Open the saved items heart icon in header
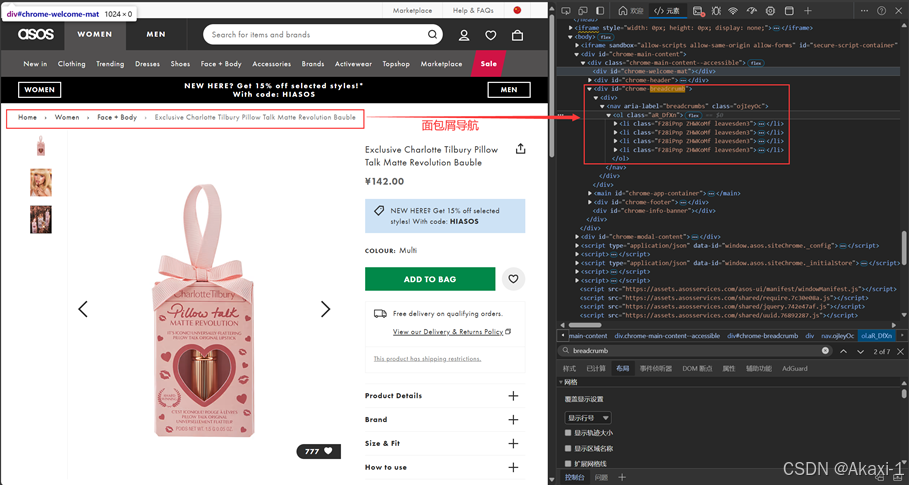This screenshot has height=485, width=909. 490,35
